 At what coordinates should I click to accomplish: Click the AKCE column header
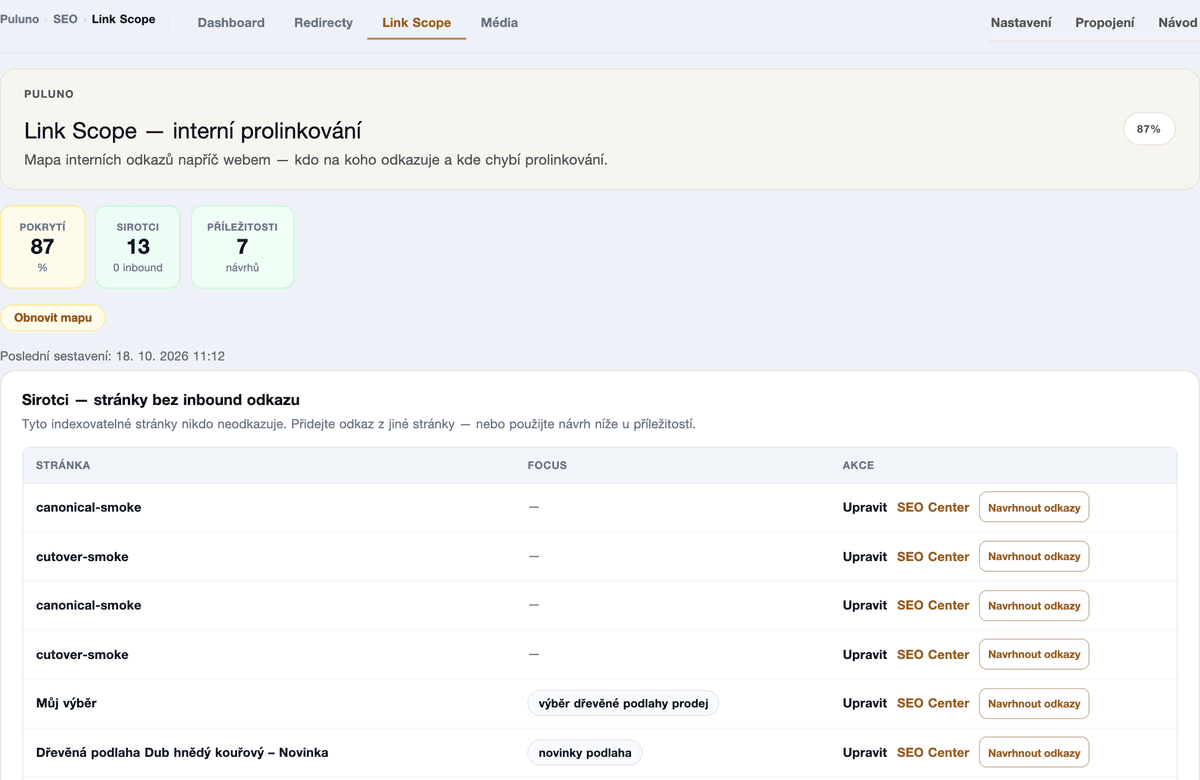(x=859, y=465)
